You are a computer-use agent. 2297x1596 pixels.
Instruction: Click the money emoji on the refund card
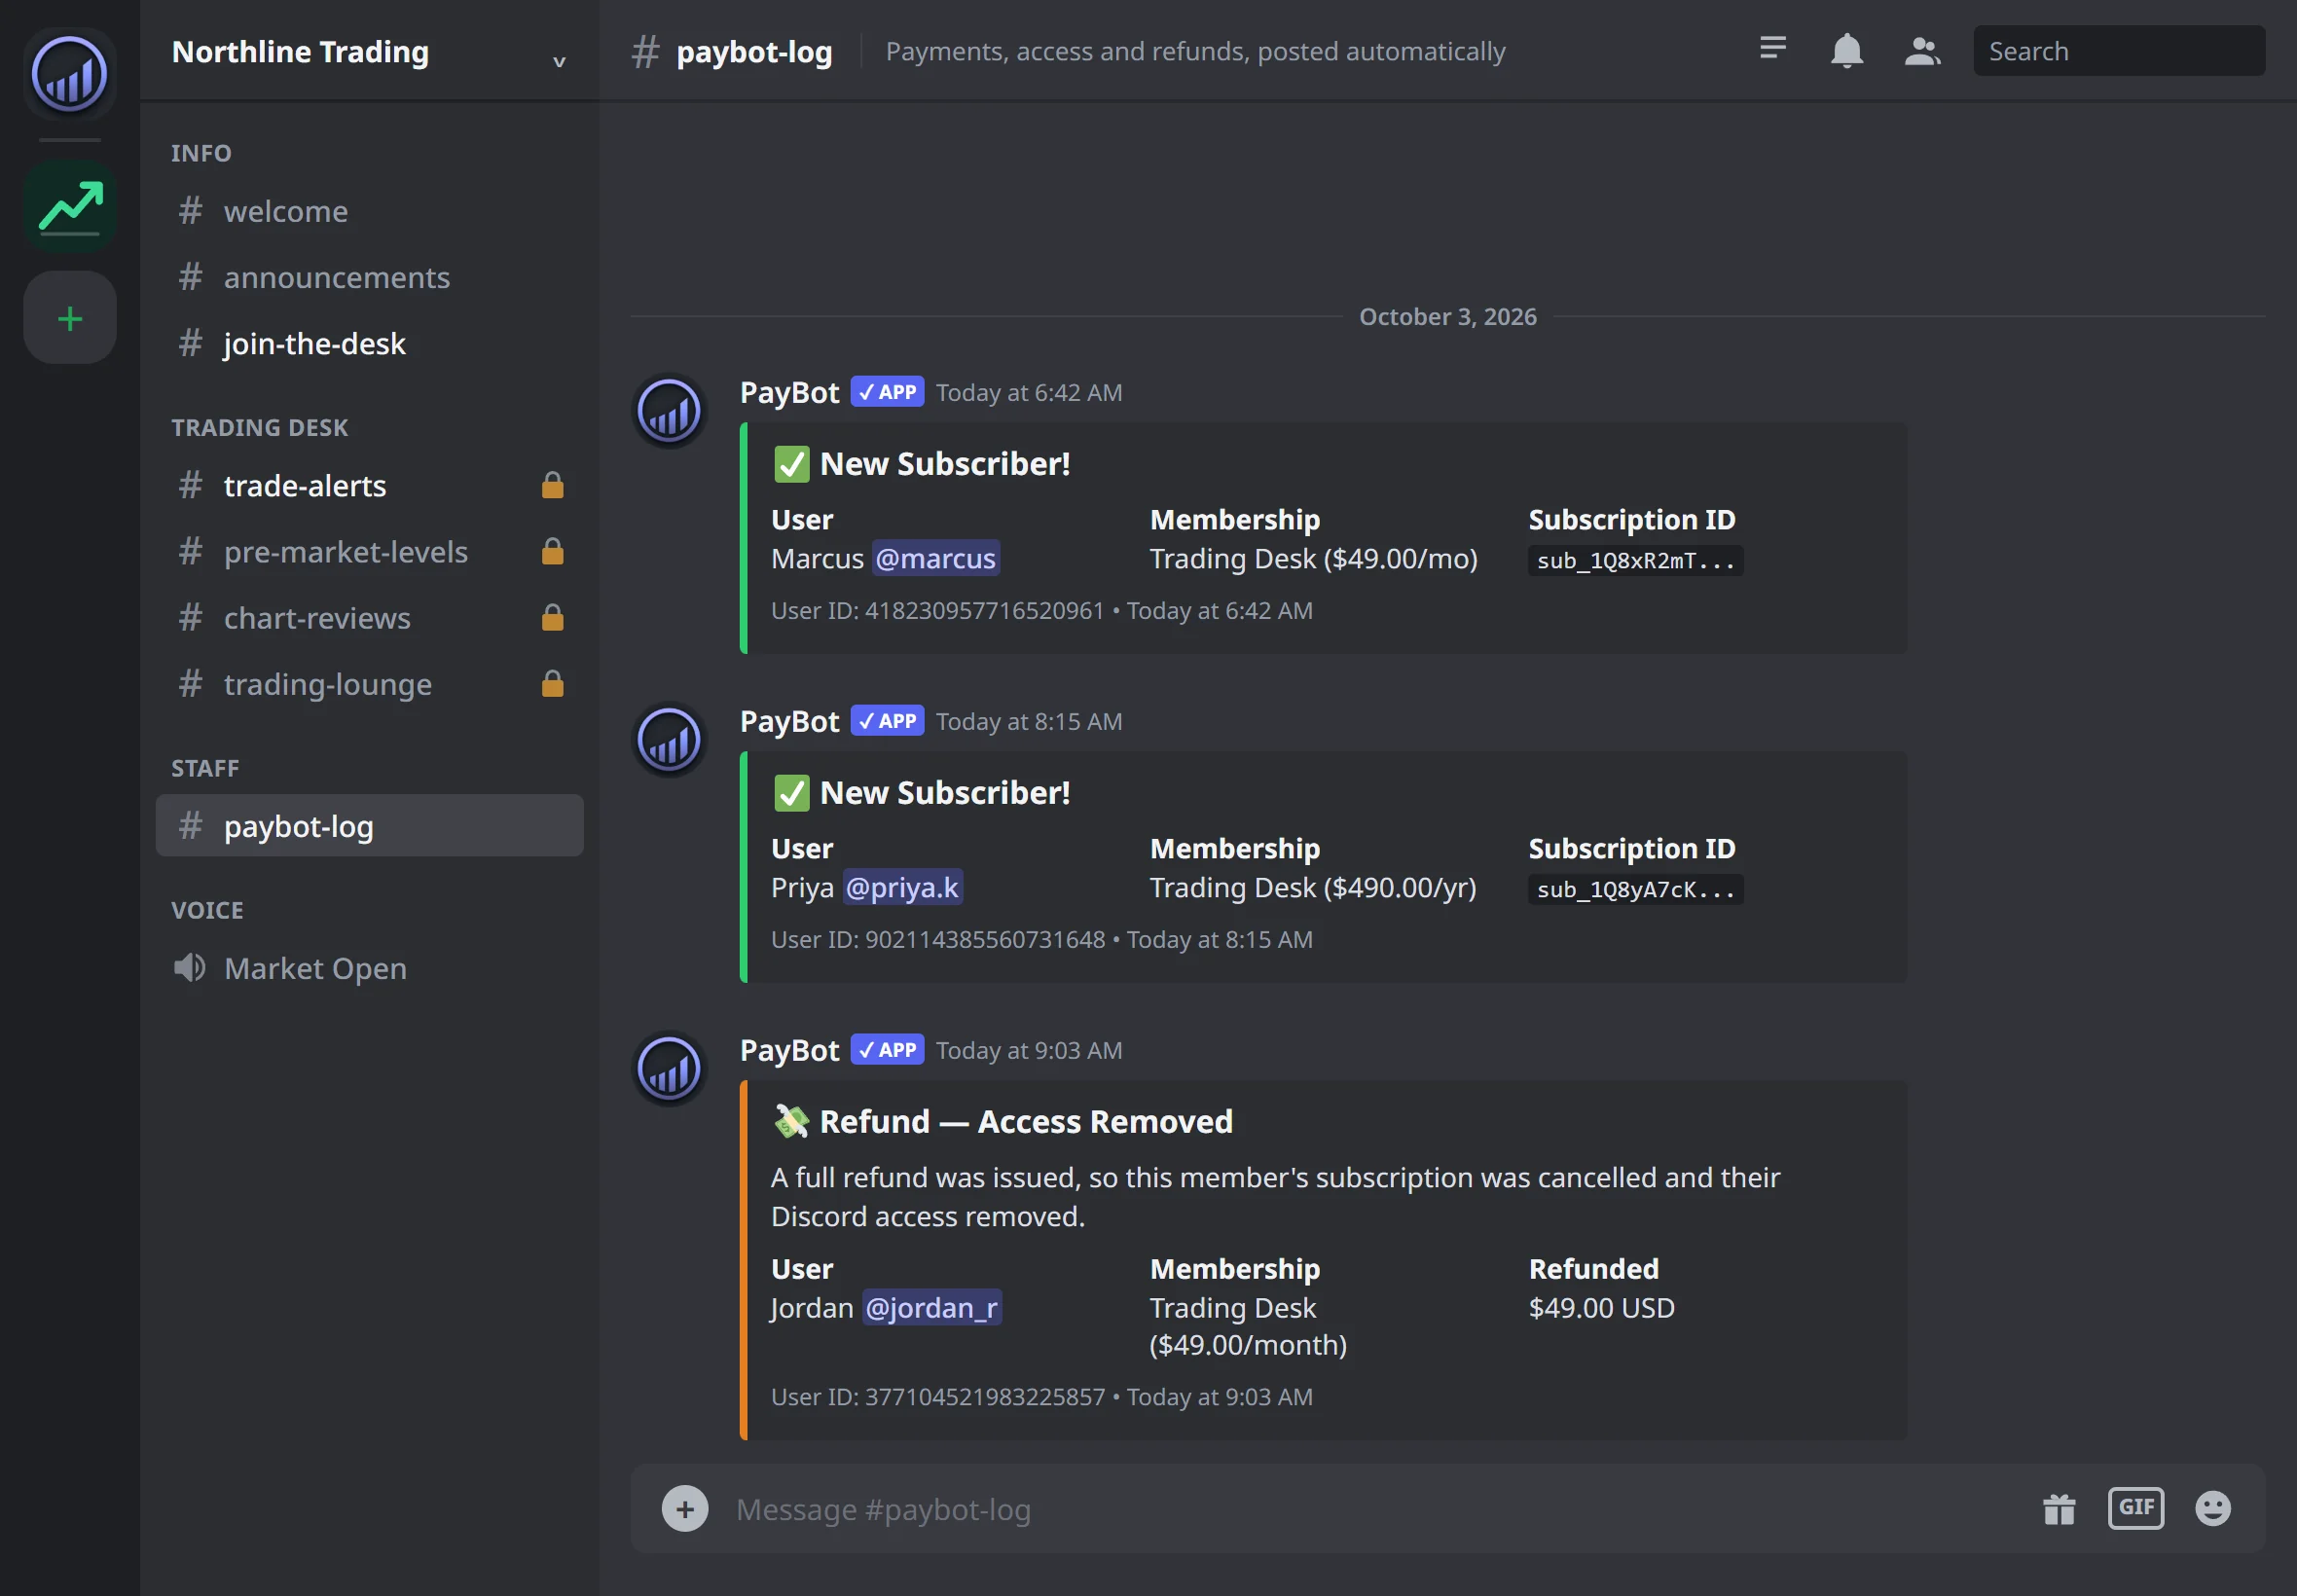tap(791, 1122)
